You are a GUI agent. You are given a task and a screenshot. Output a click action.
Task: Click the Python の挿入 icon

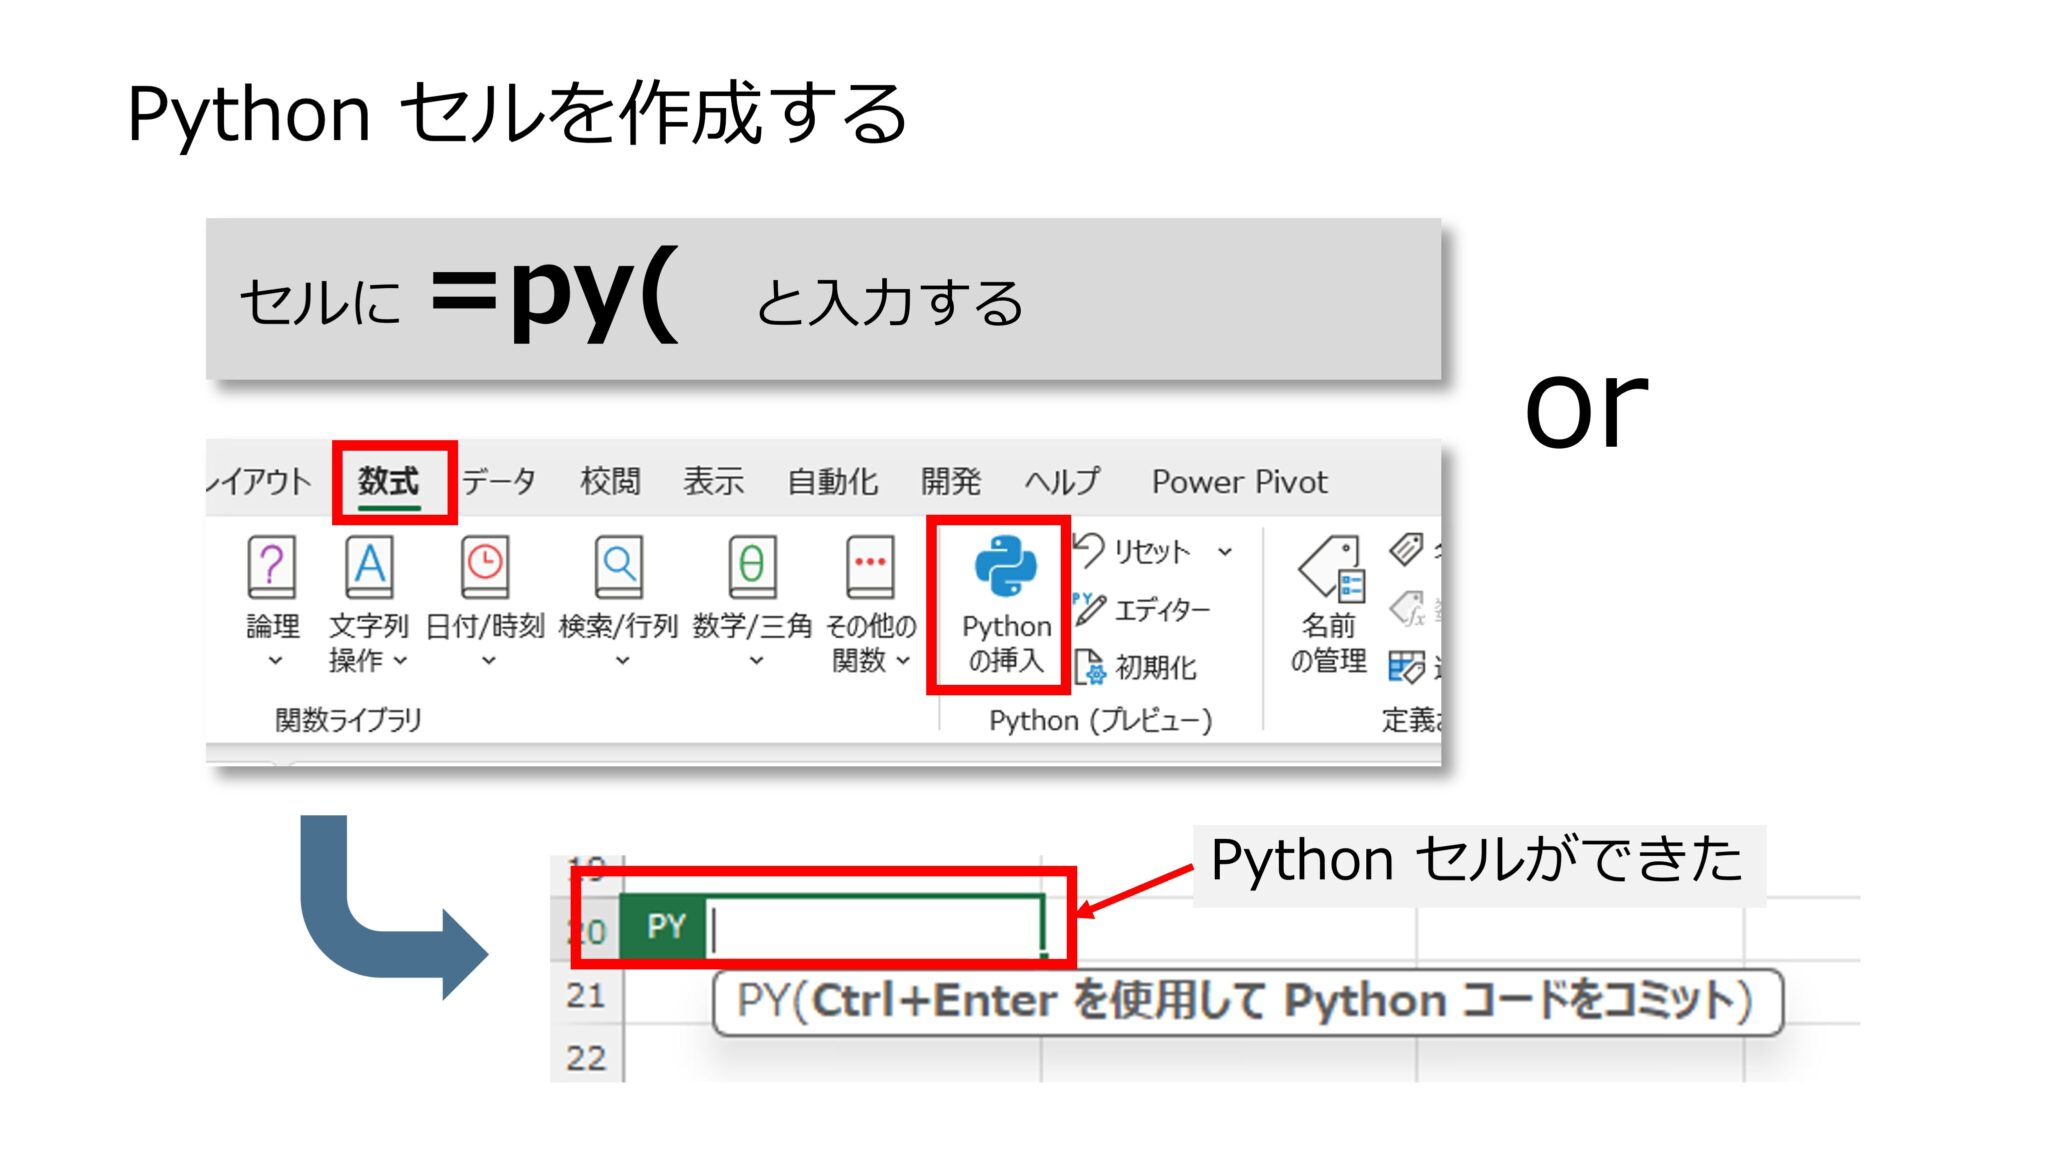click(1005, 567)
